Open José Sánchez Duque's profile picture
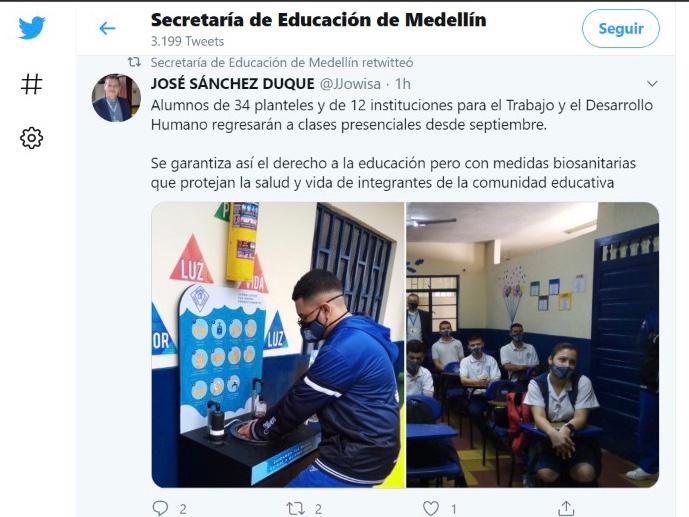 click(x=116, y=98)
